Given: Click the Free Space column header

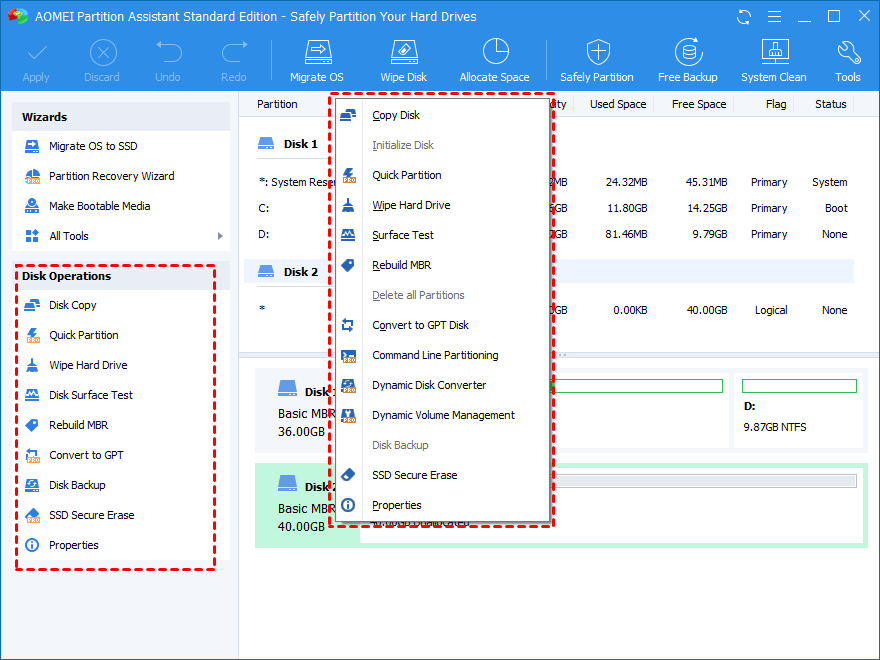Looking at the screenshot, I should pos(698,104).
